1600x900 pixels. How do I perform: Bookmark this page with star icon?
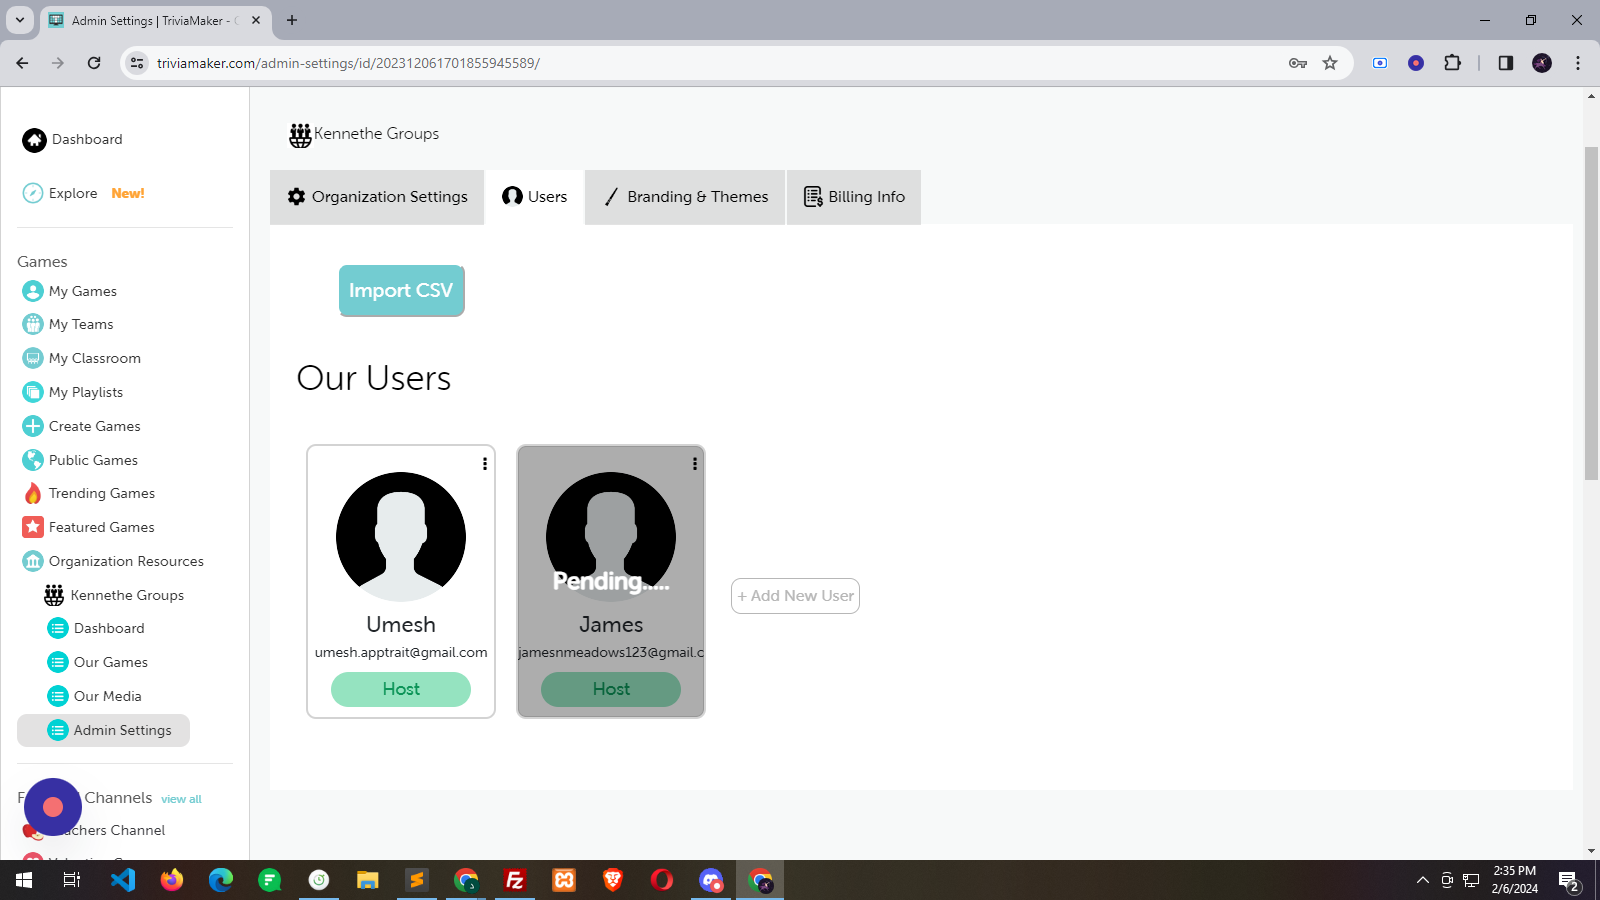point(1330,63)
